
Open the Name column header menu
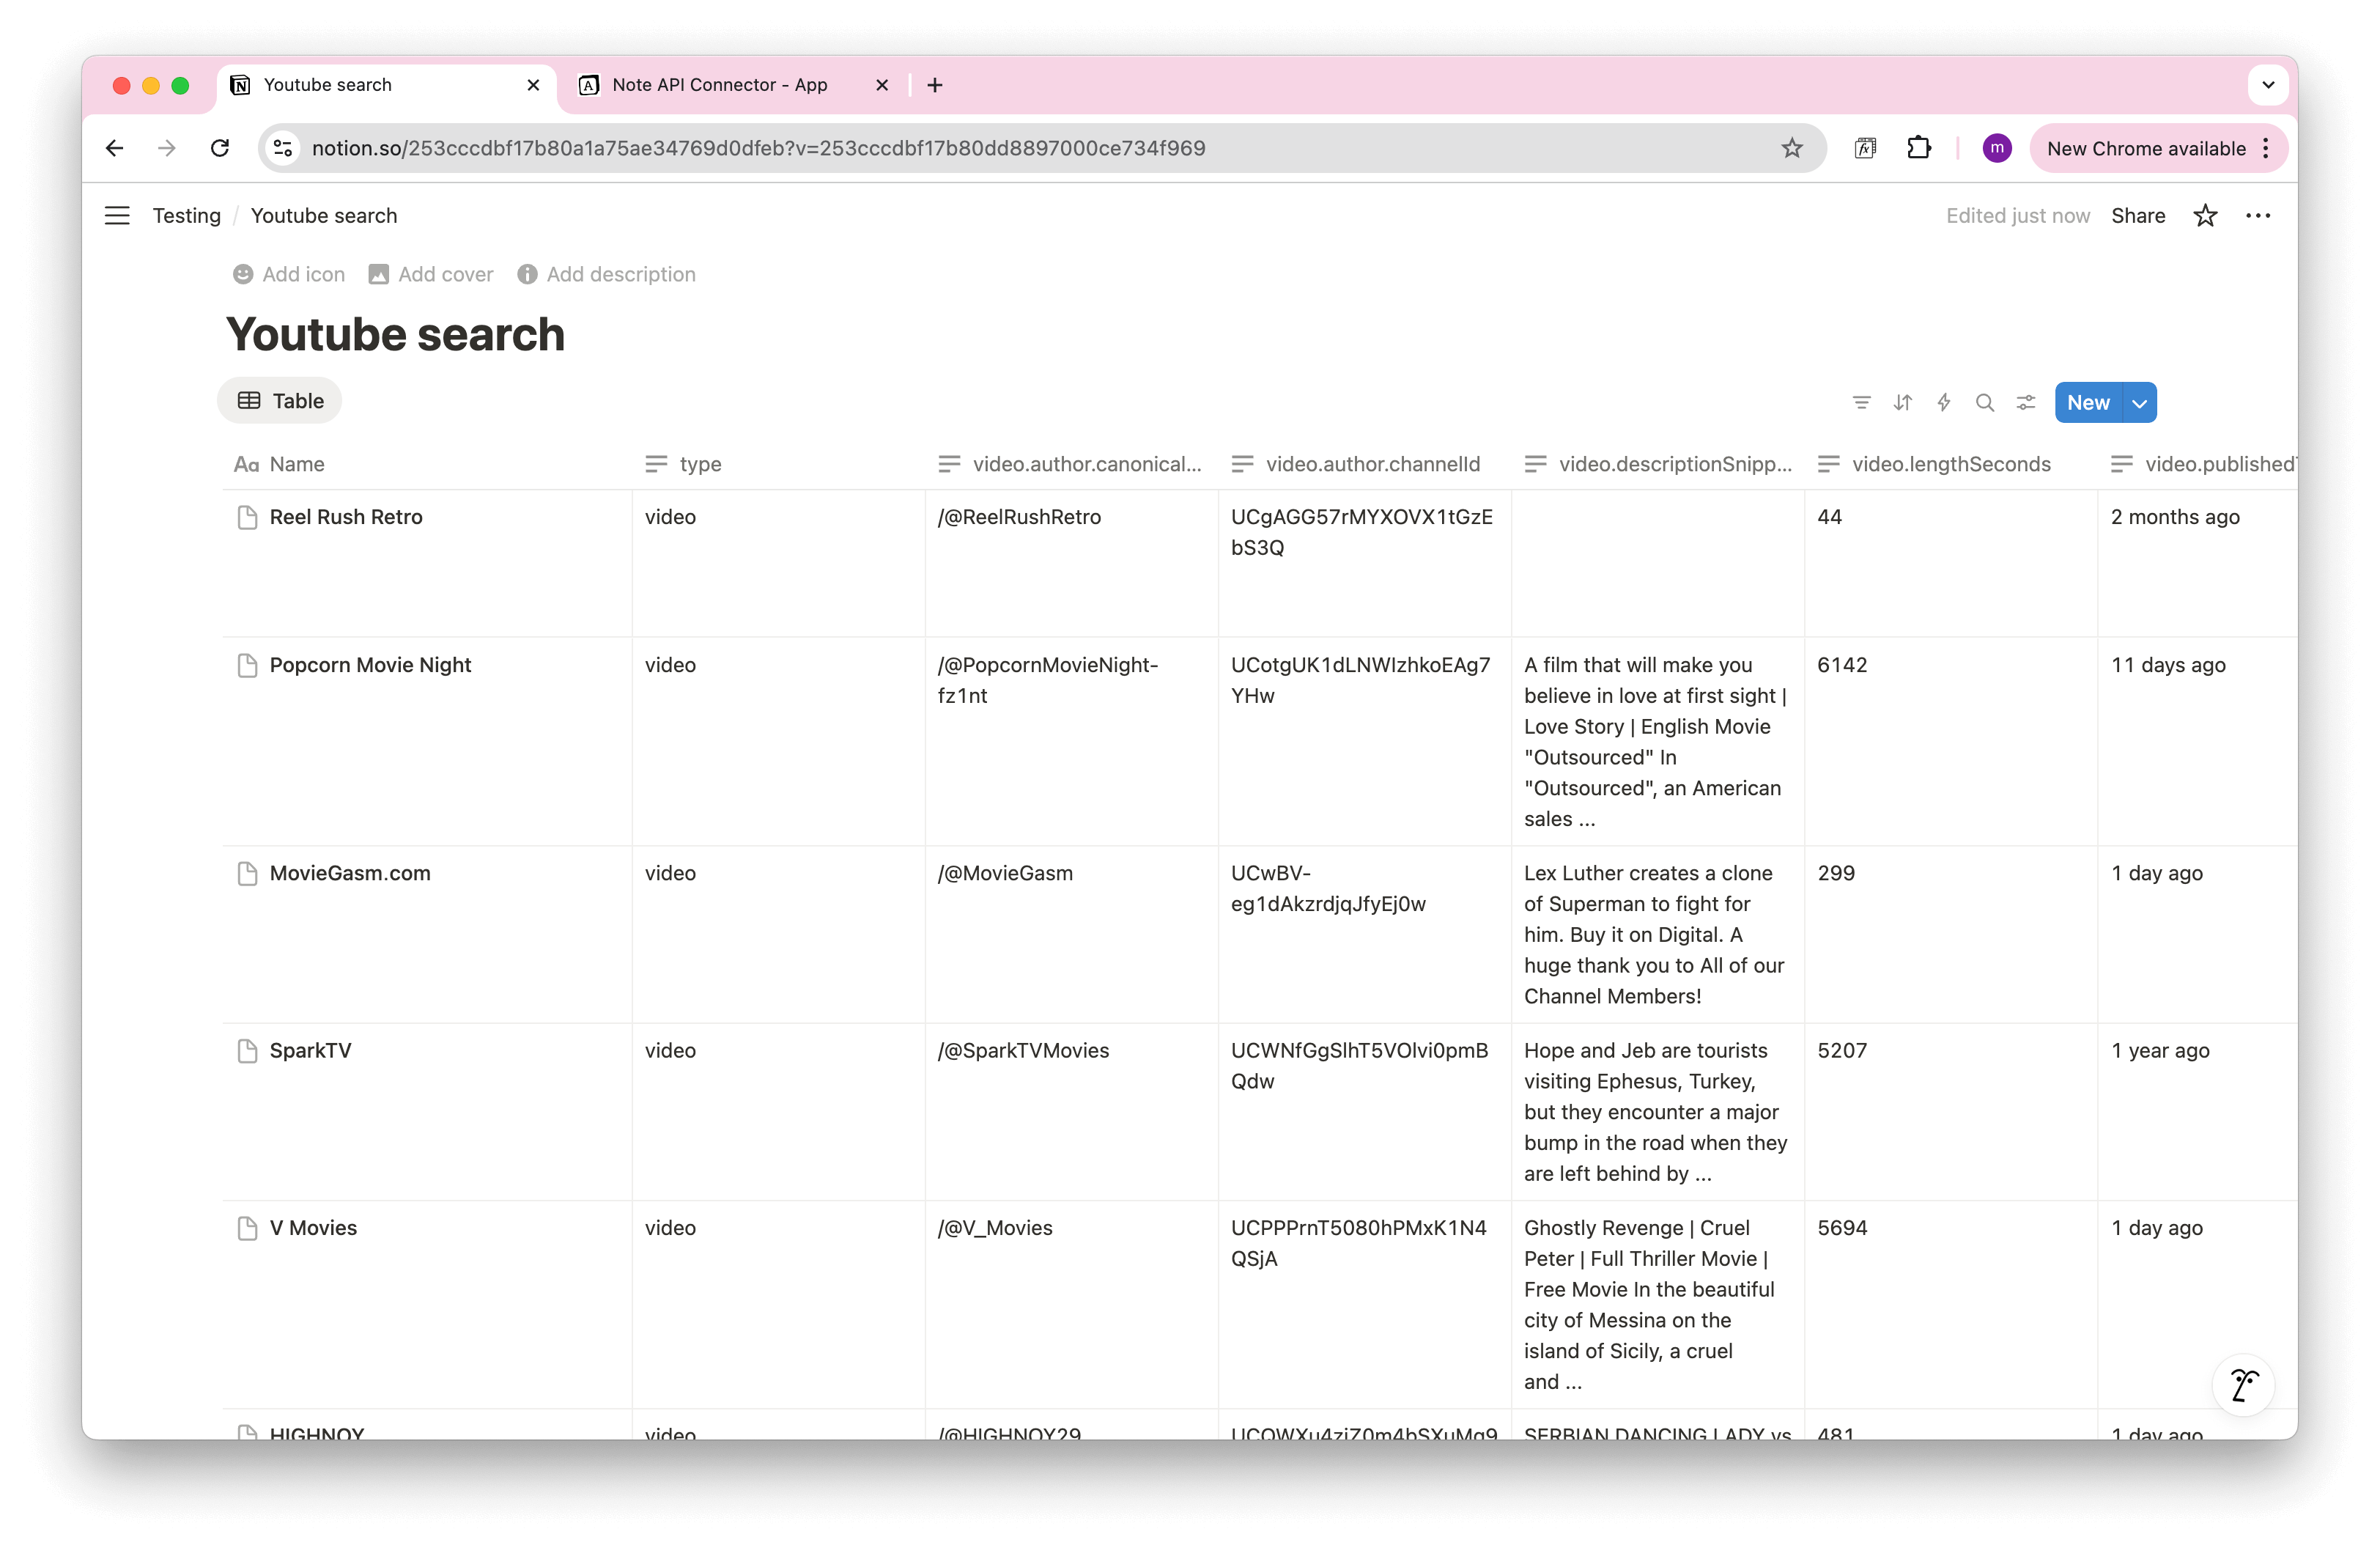tap(427, 464)
